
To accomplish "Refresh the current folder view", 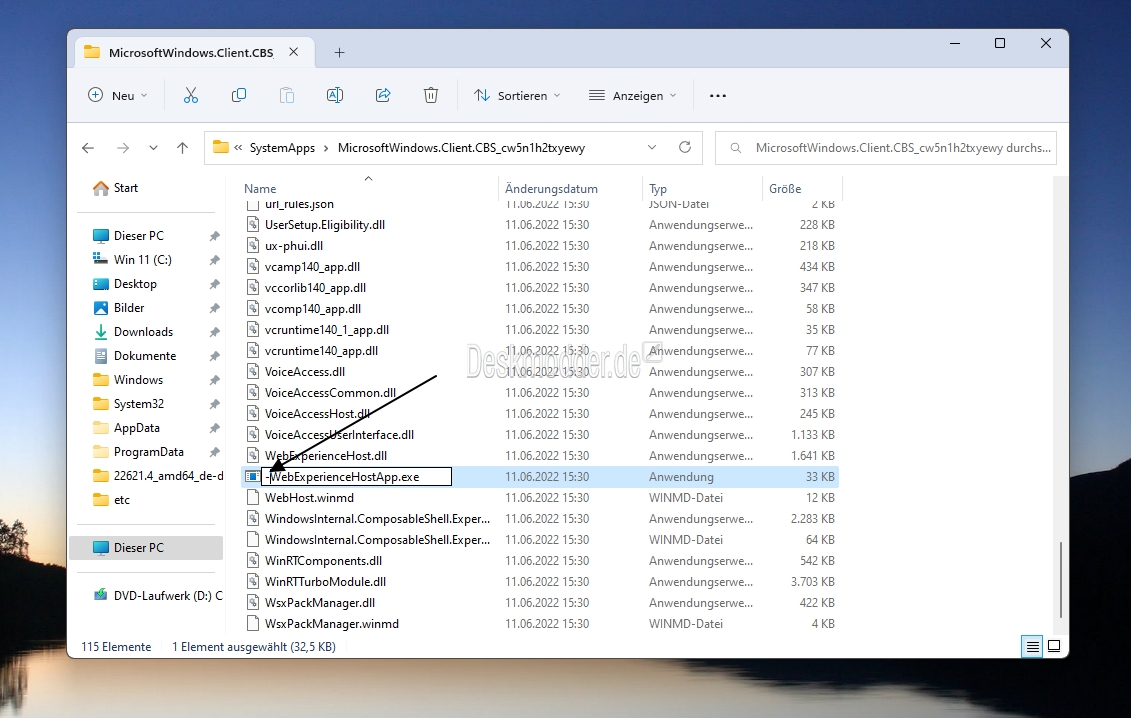I will point(685,147).
